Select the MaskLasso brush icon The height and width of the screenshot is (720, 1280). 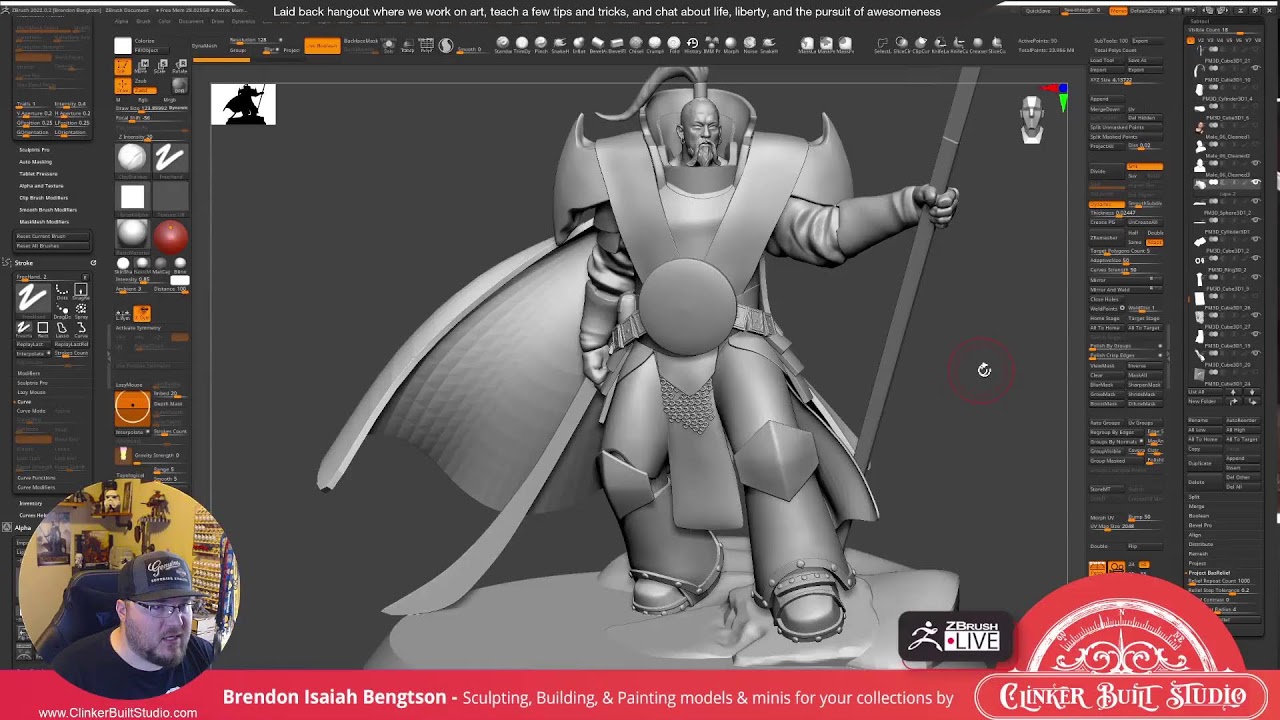coord(807,43)
